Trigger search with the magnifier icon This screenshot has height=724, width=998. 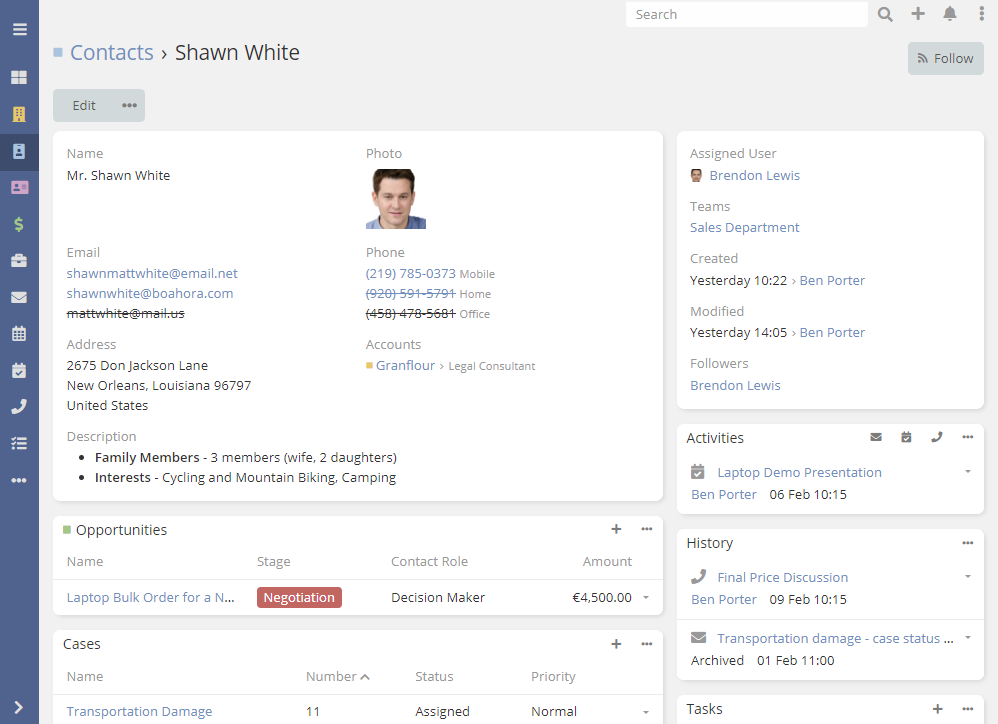pyautogui.click(x=886, y=14)
